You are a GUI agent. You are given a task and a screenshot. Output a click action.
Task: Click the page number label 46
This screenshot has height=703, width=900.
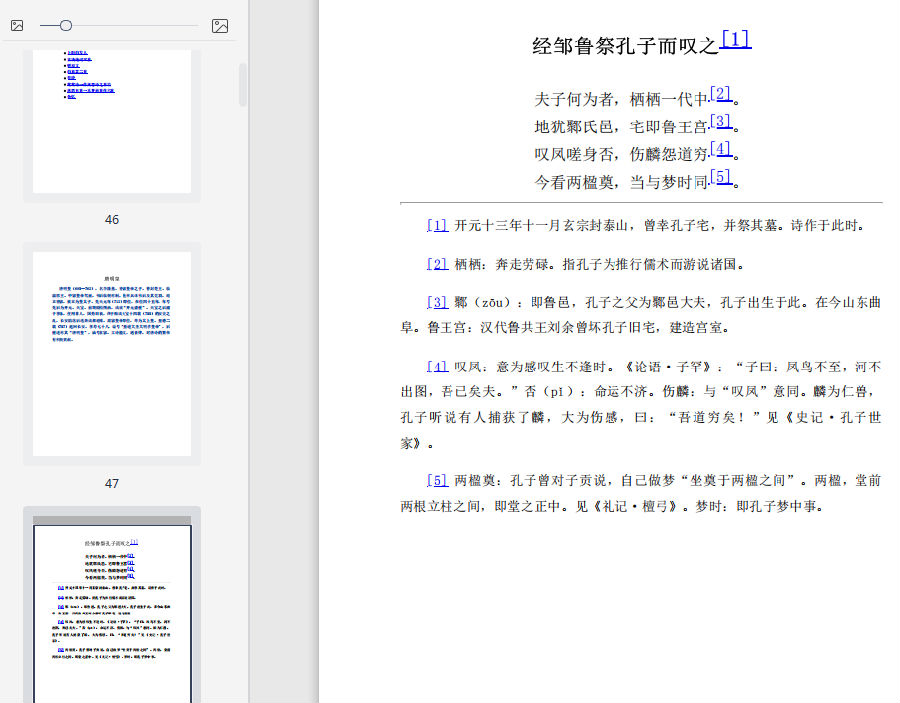(x=112, y=220)
